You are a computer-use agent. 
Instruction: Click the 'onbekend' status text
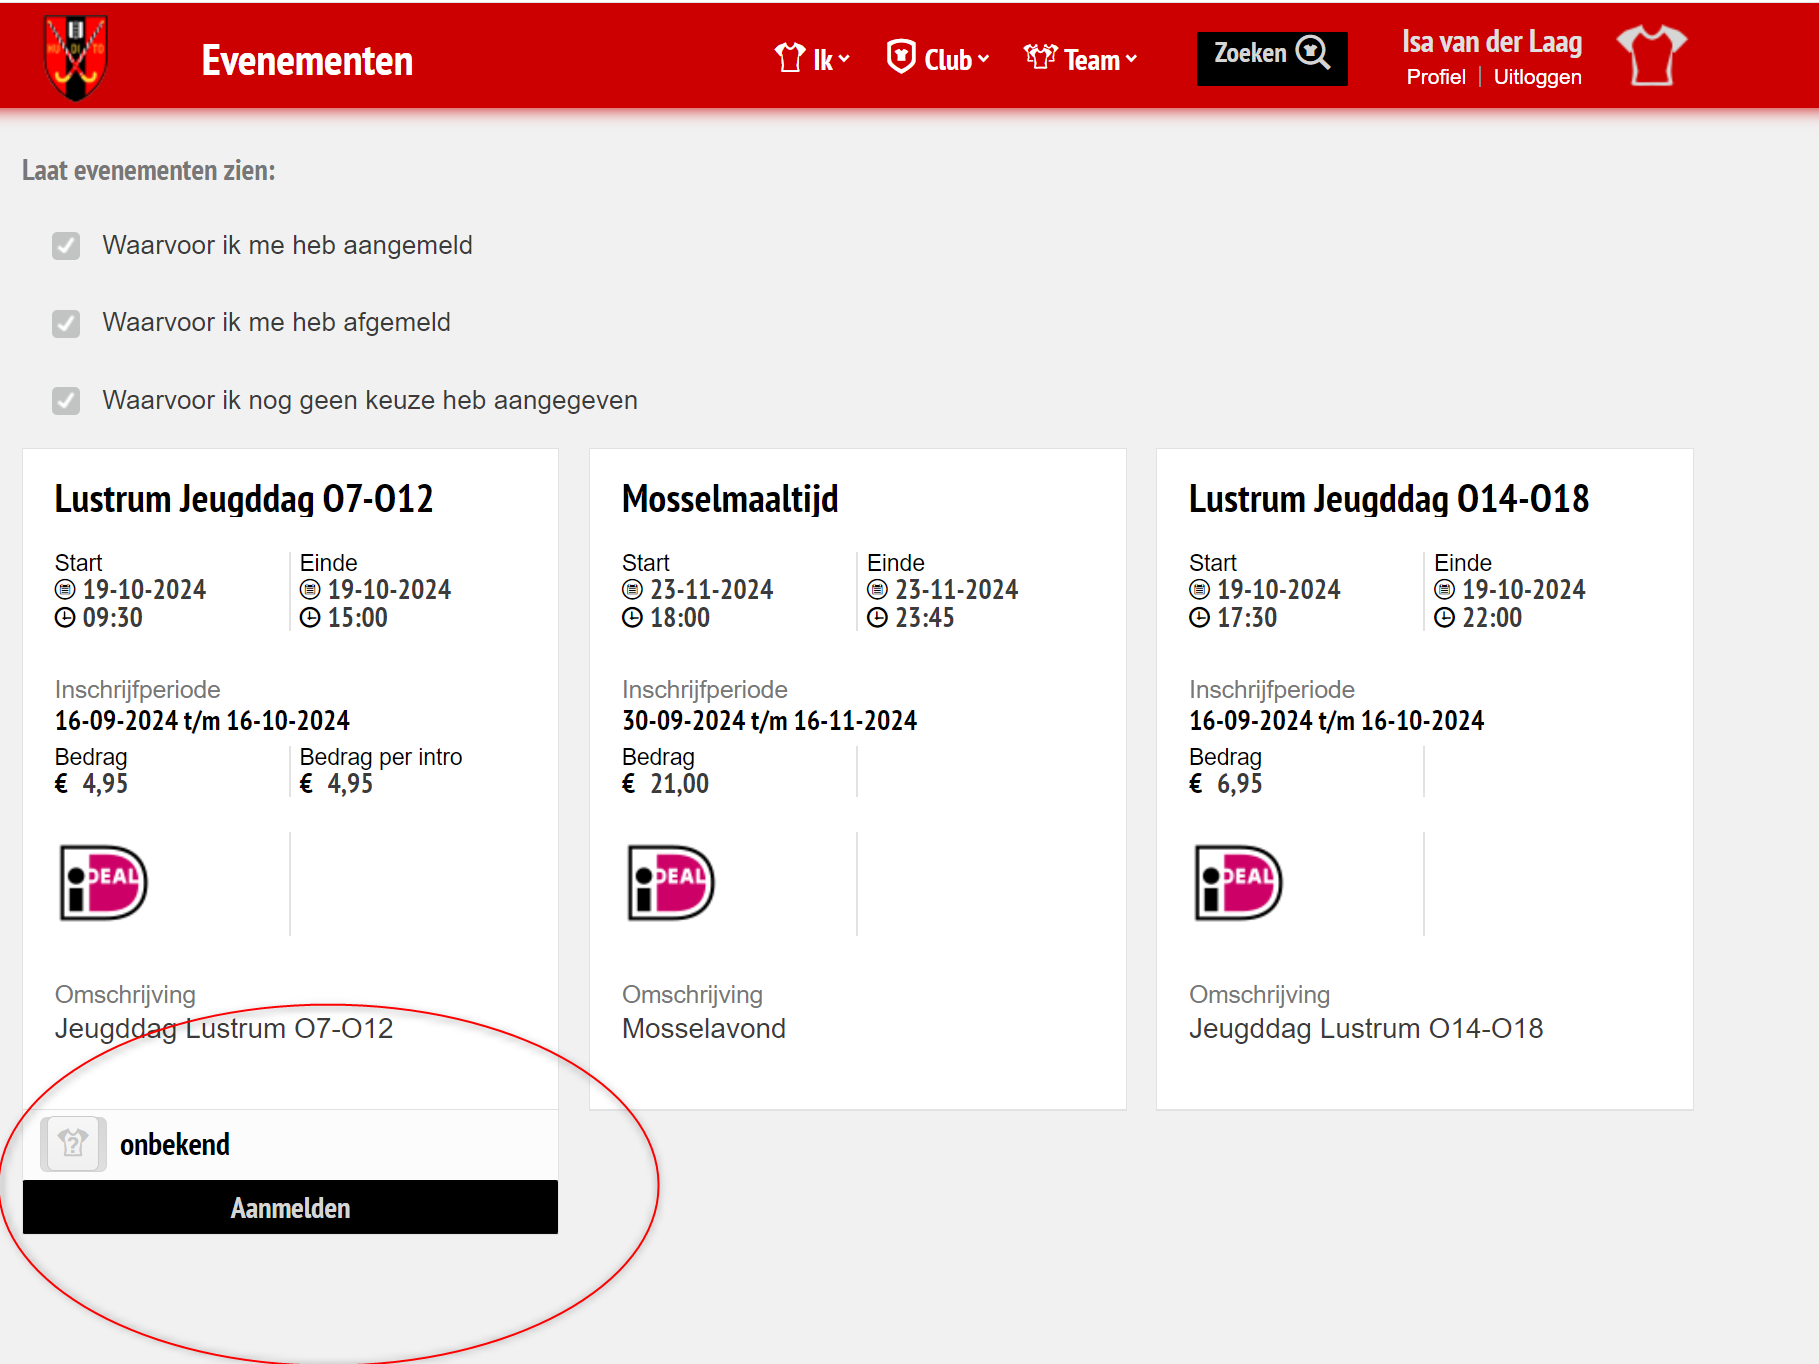175,1144
